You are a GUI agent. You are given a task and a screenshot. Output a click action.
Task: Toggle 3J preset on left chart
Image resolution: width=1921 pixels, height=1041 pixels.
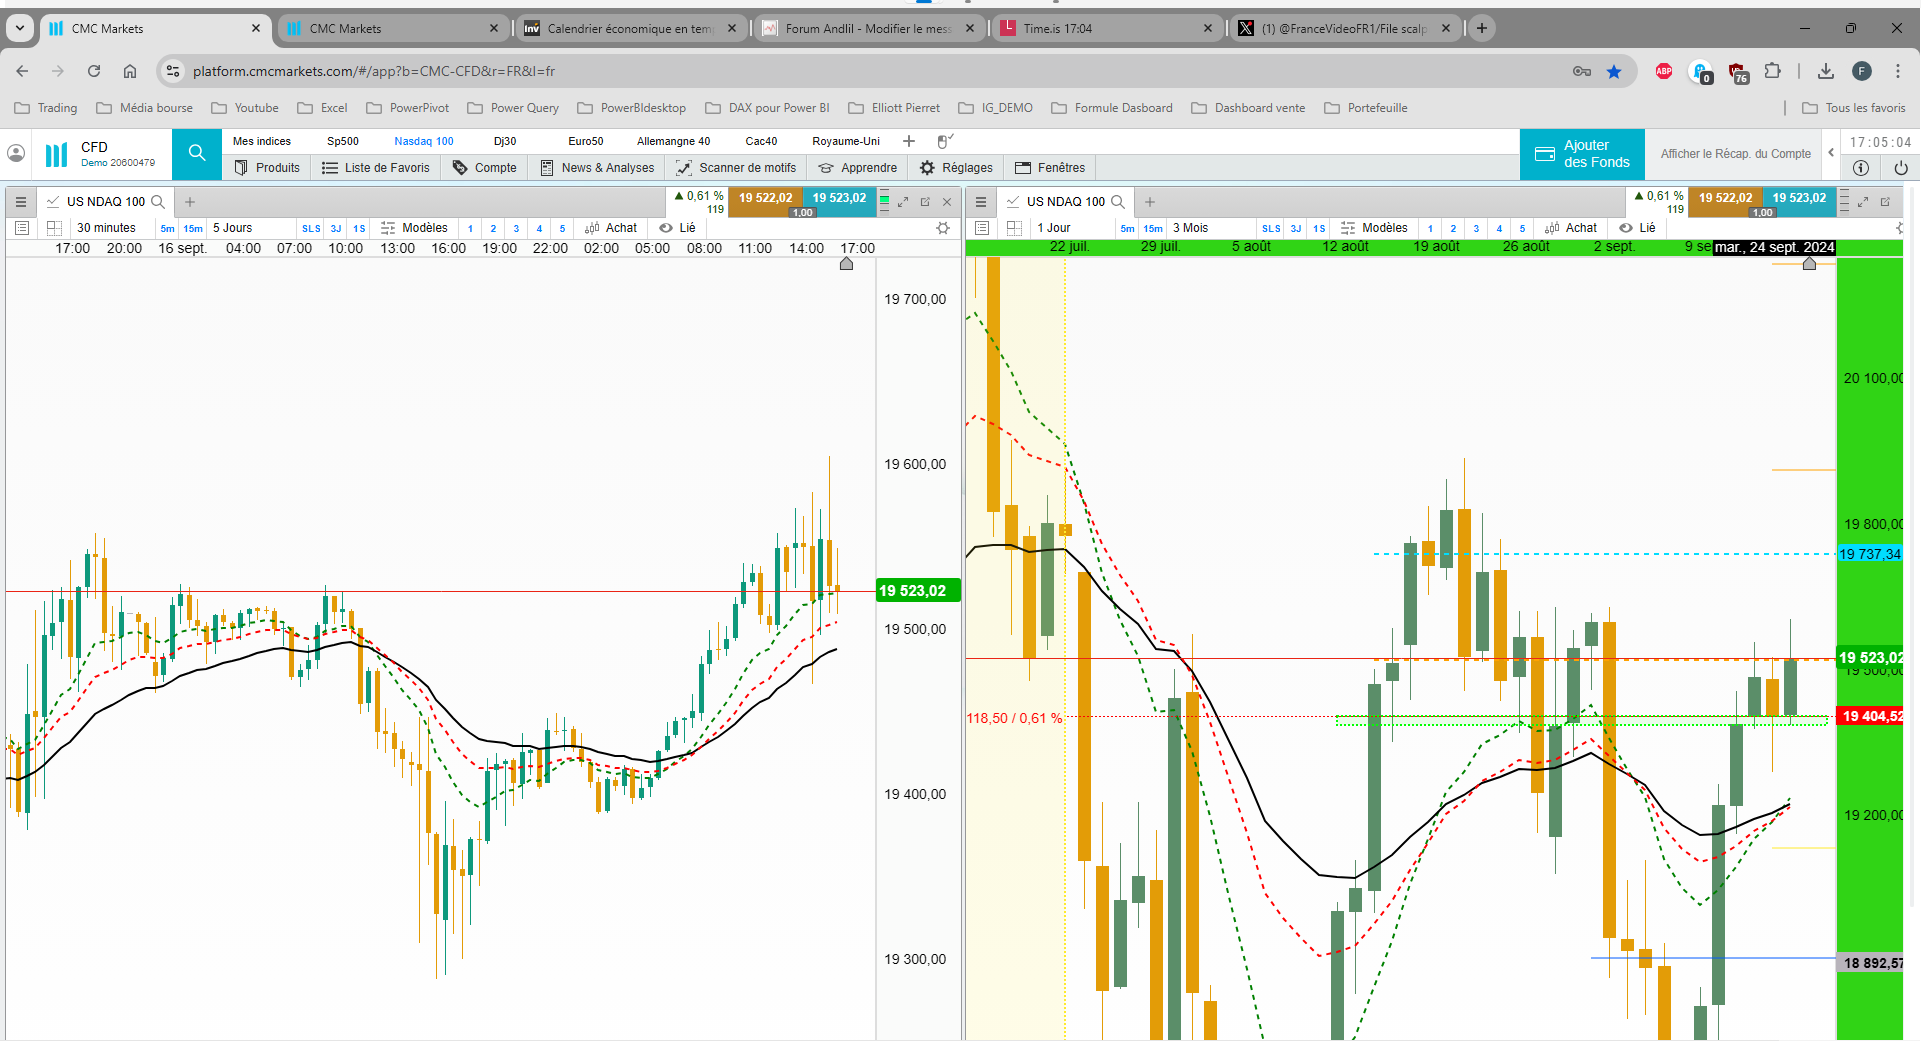tap(336, 229)
